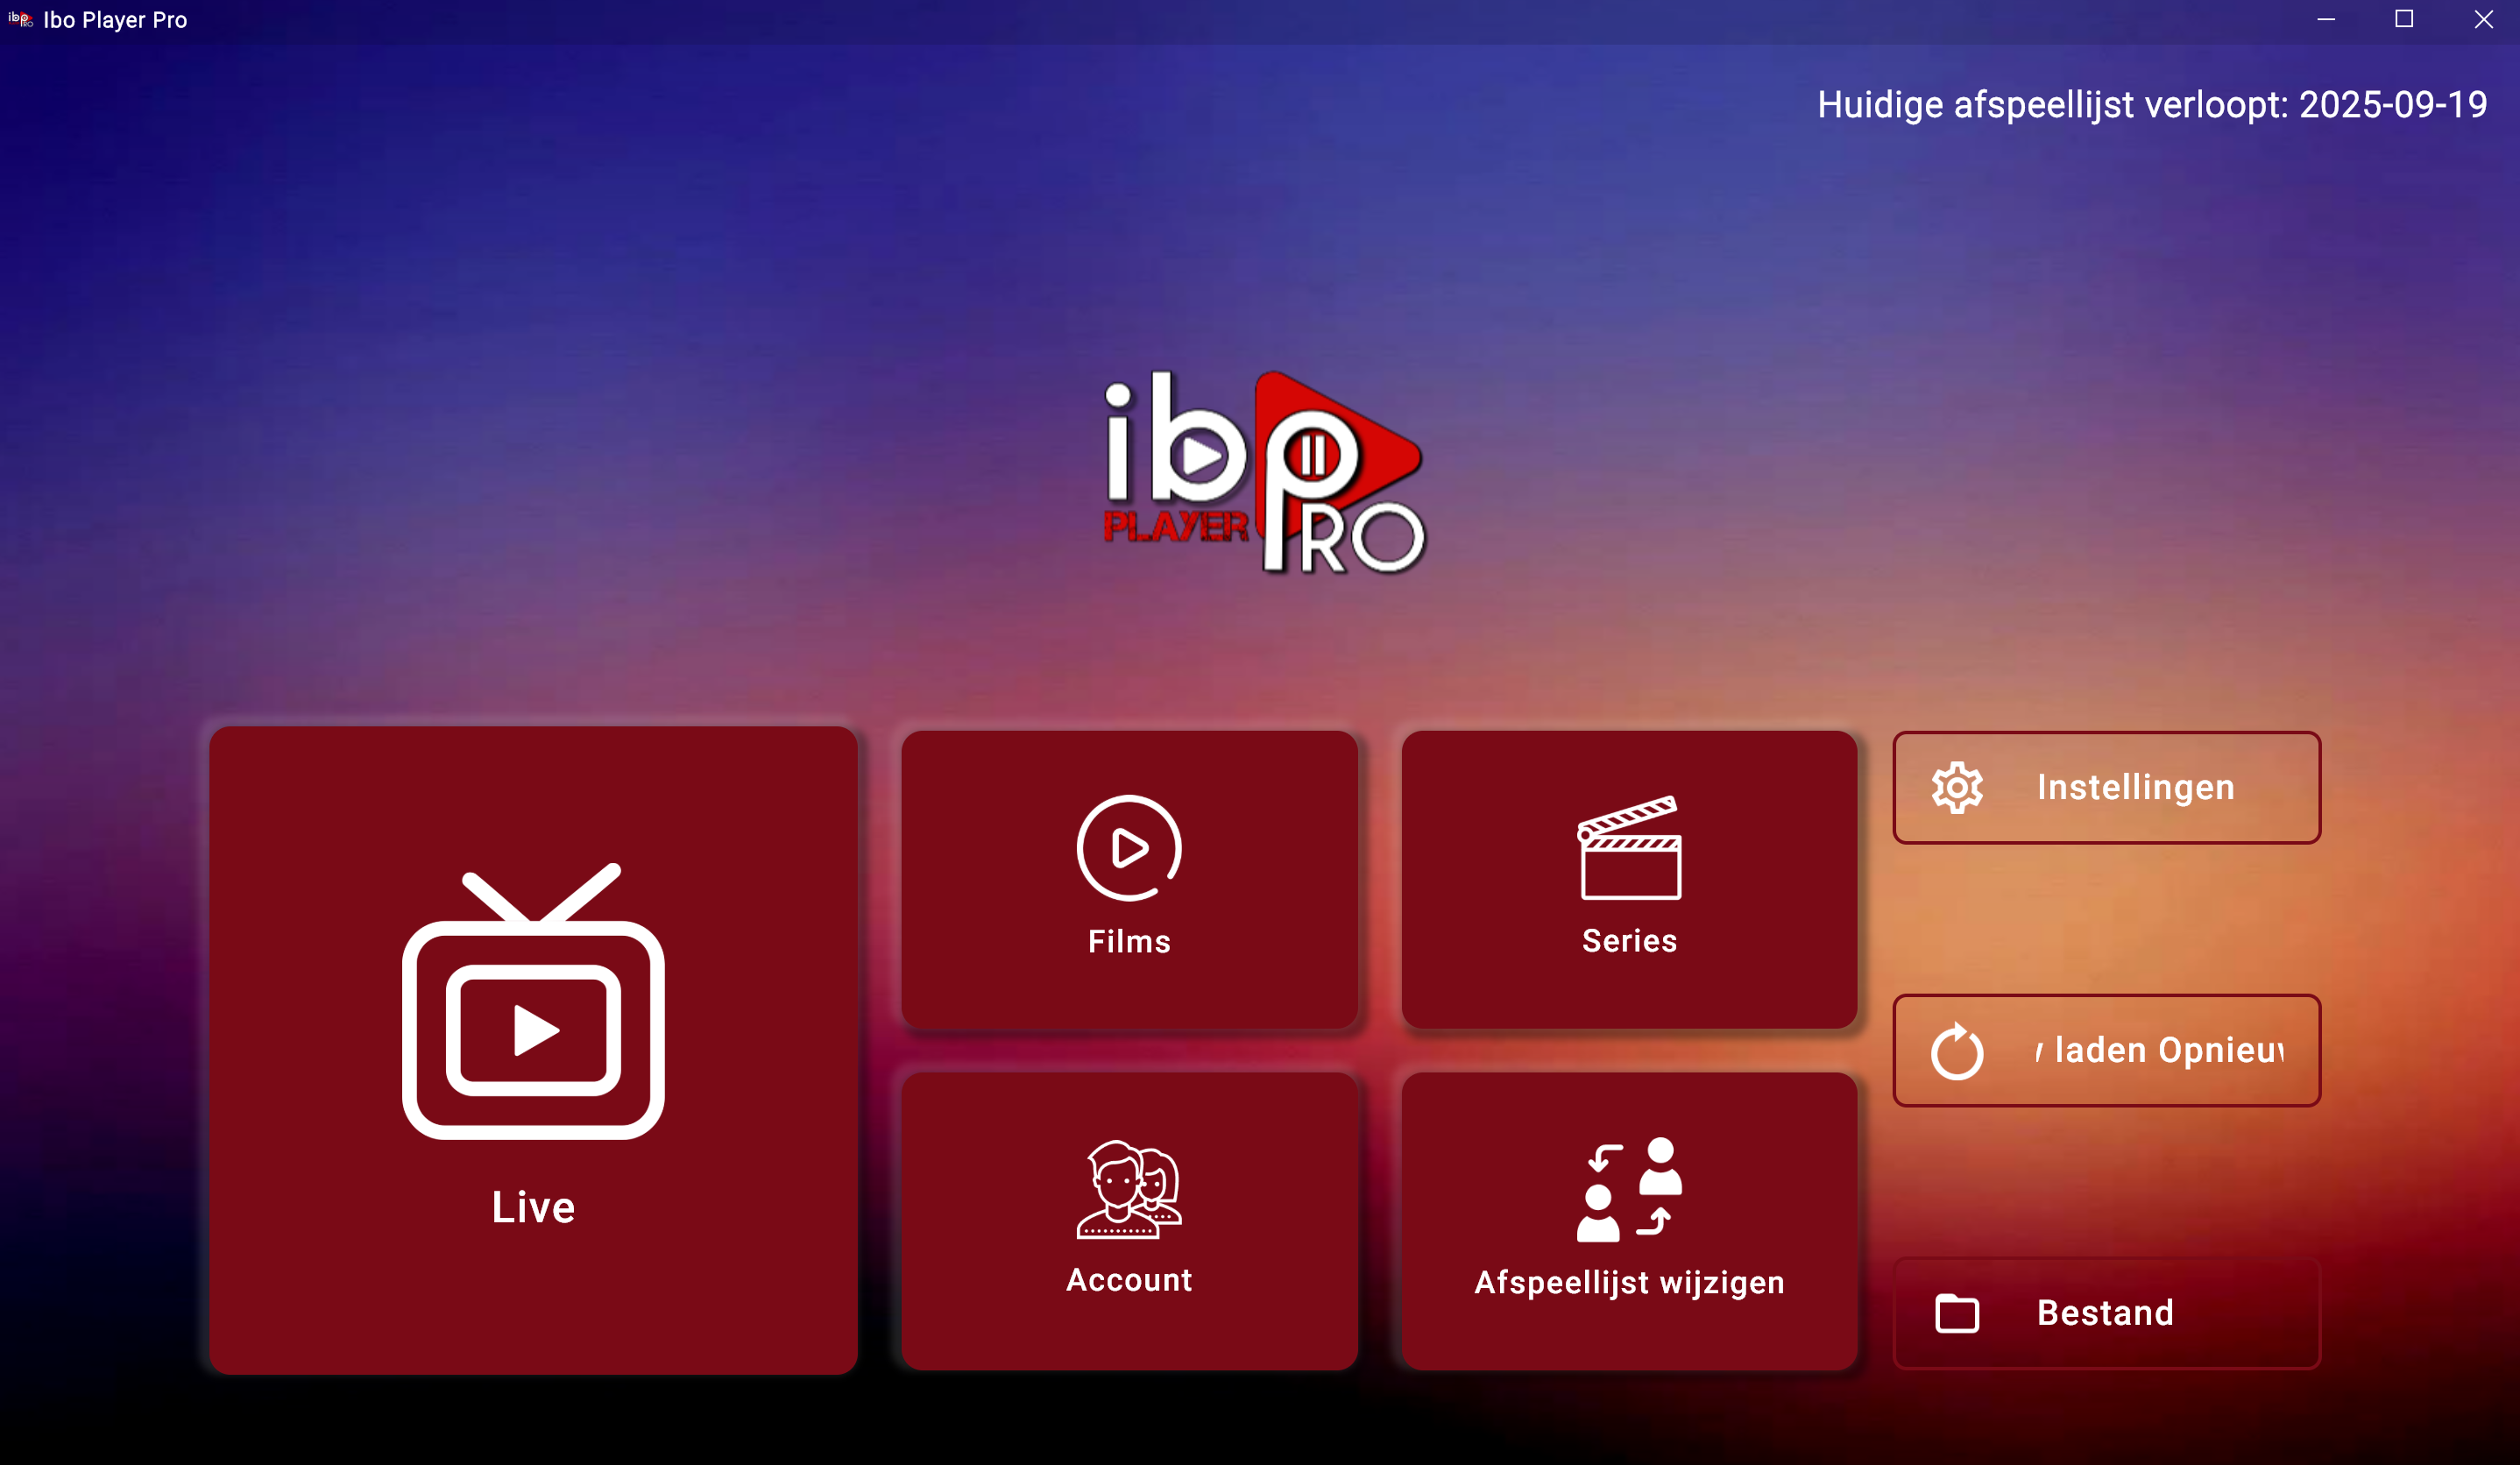Click the "Live" label text
Screen dimensions: 2520x1465
tap(533, 1207)
